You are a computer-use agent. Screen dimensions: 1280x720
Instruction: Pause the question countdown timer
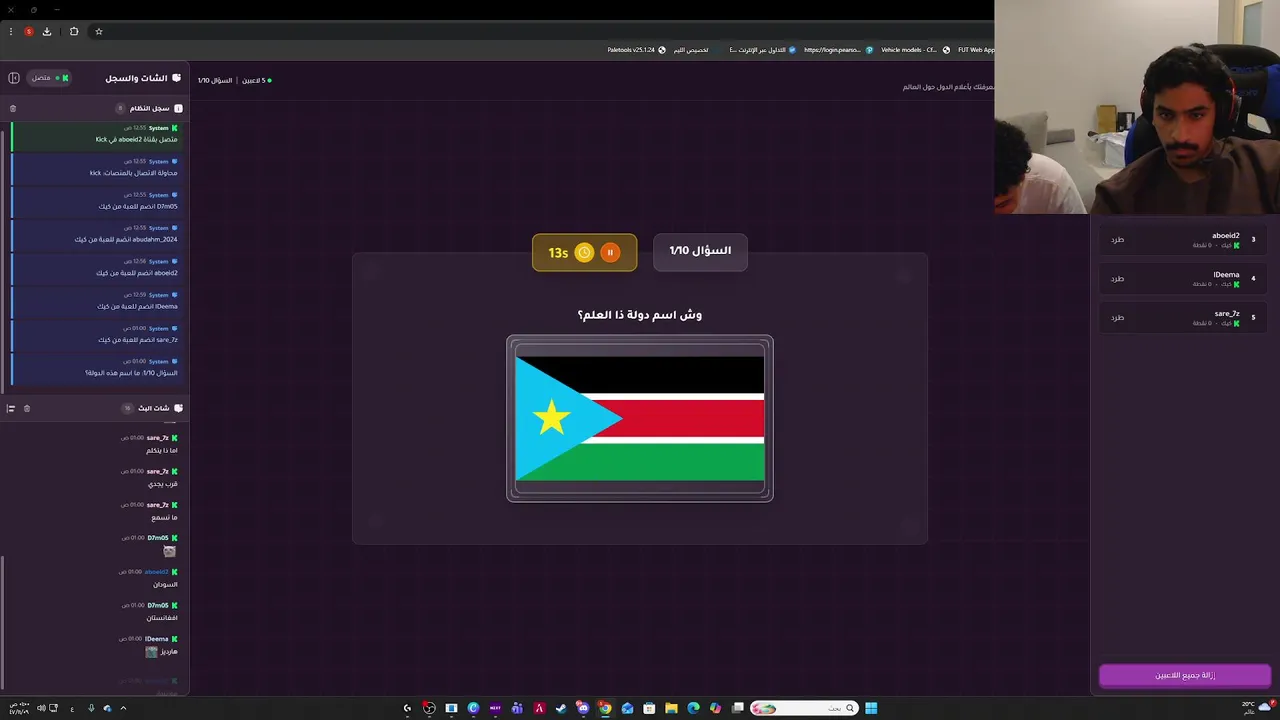click(x=610, y=253)
